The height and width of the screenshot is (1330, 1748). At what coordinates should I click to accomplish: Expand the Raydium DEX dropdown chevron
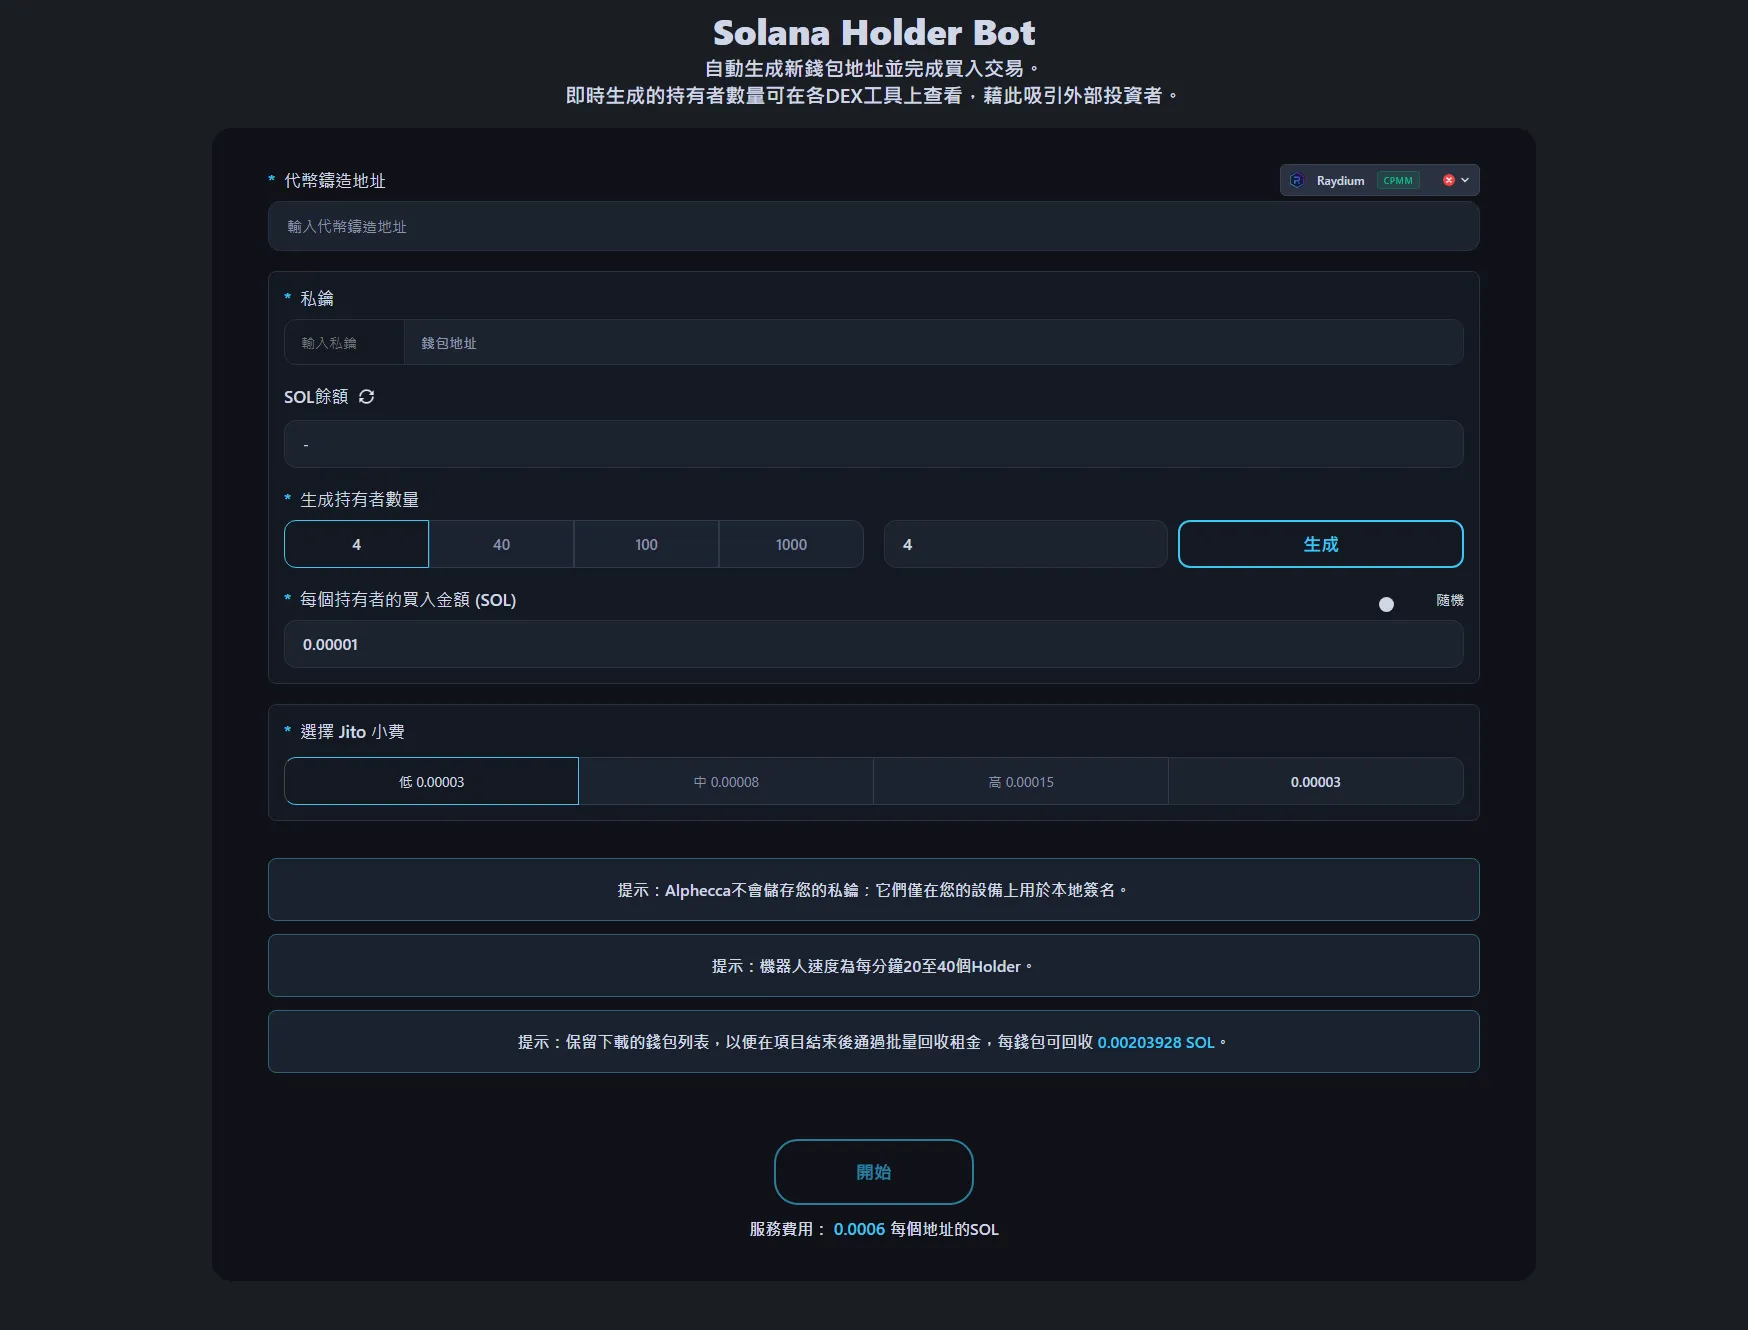[1465, 180]
